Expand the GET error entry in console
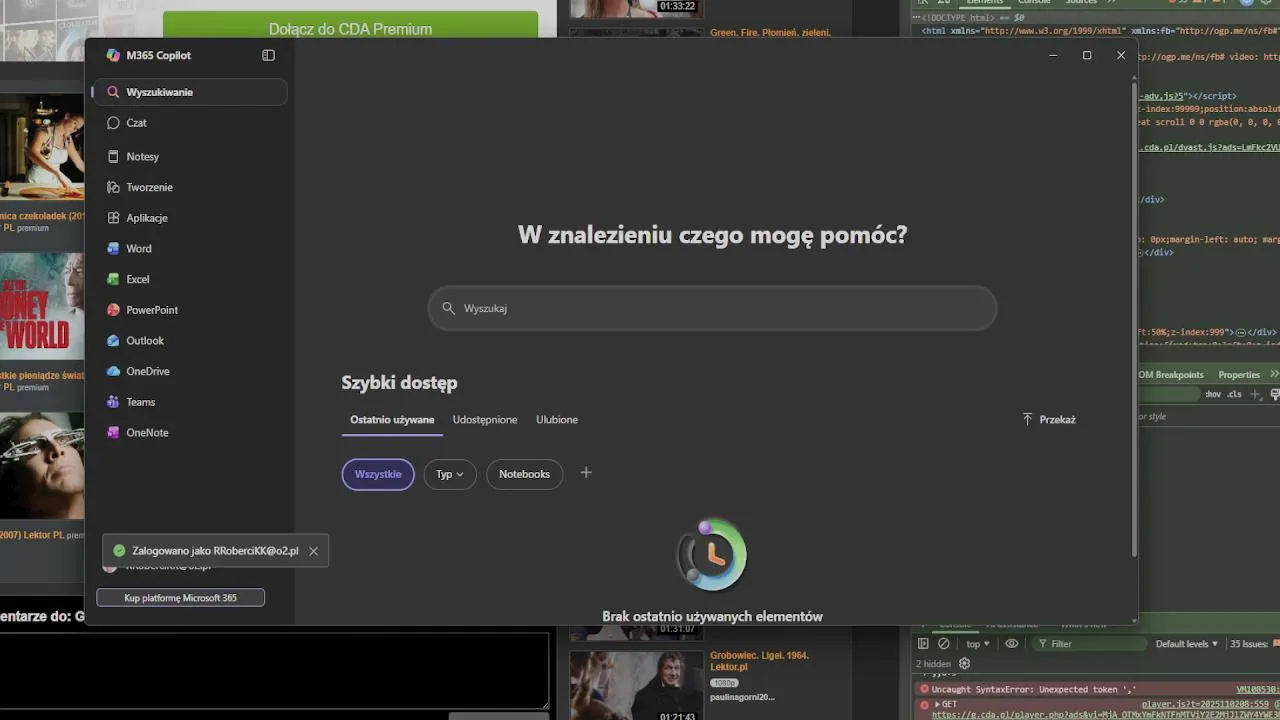Viewport: 1280px width, 720px height. (937, 705)
